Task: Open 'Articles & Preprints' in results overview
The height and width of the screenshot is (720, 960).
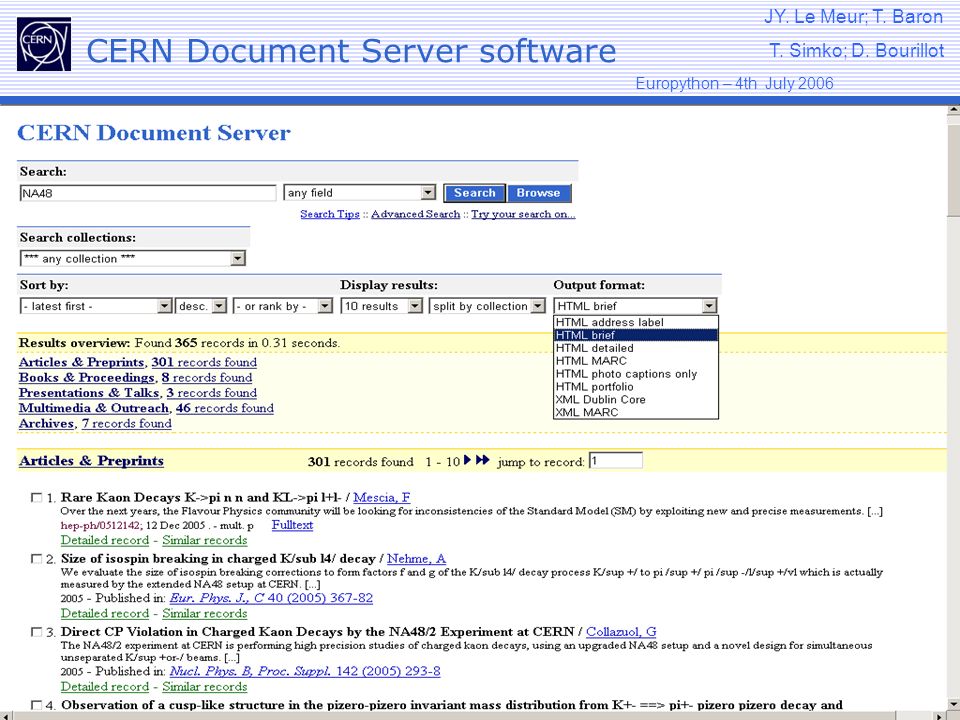Action: tap(81, 362)
